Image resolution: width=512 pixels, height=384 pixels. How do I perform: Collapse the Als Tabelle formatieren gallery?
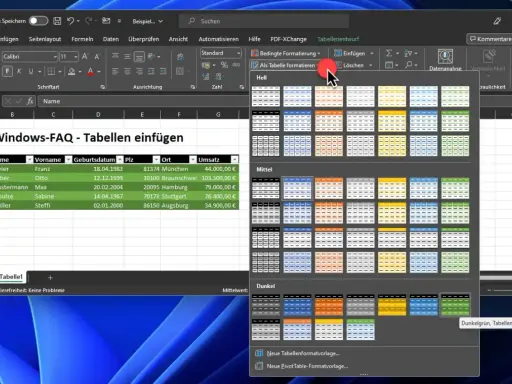[x=283, y=65]
